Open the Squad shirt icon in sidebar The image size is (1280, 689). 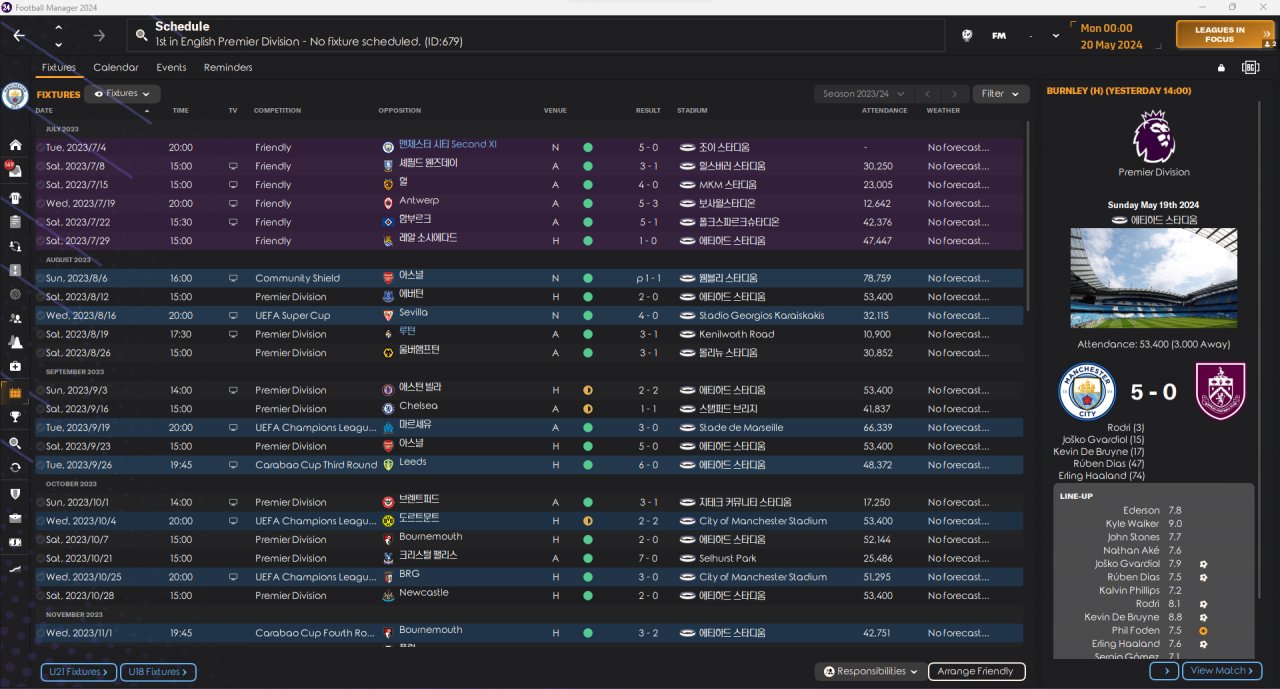pyautogui.click(x=15, y=196)
